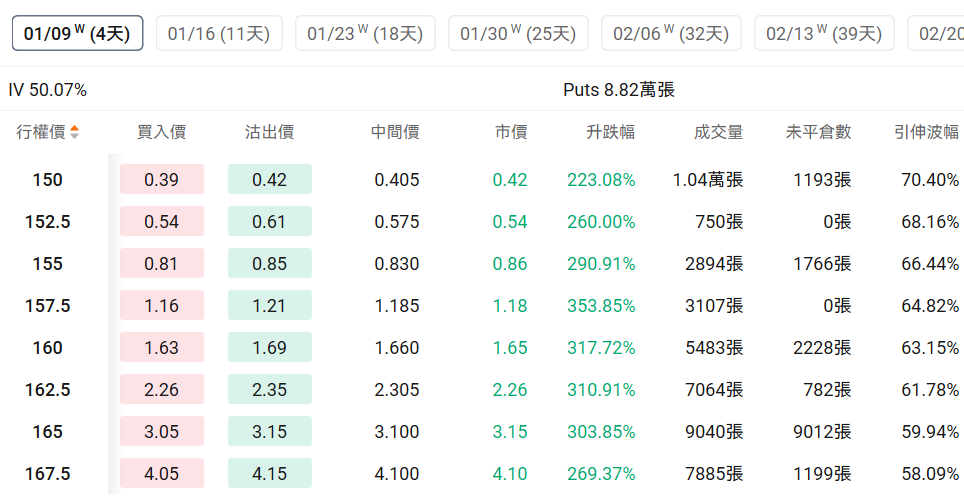The height and width of the screenshot is (499, 964).
Task: Sort by strike price using the 行權價 sort icon
Action: [x=75, y=132]
